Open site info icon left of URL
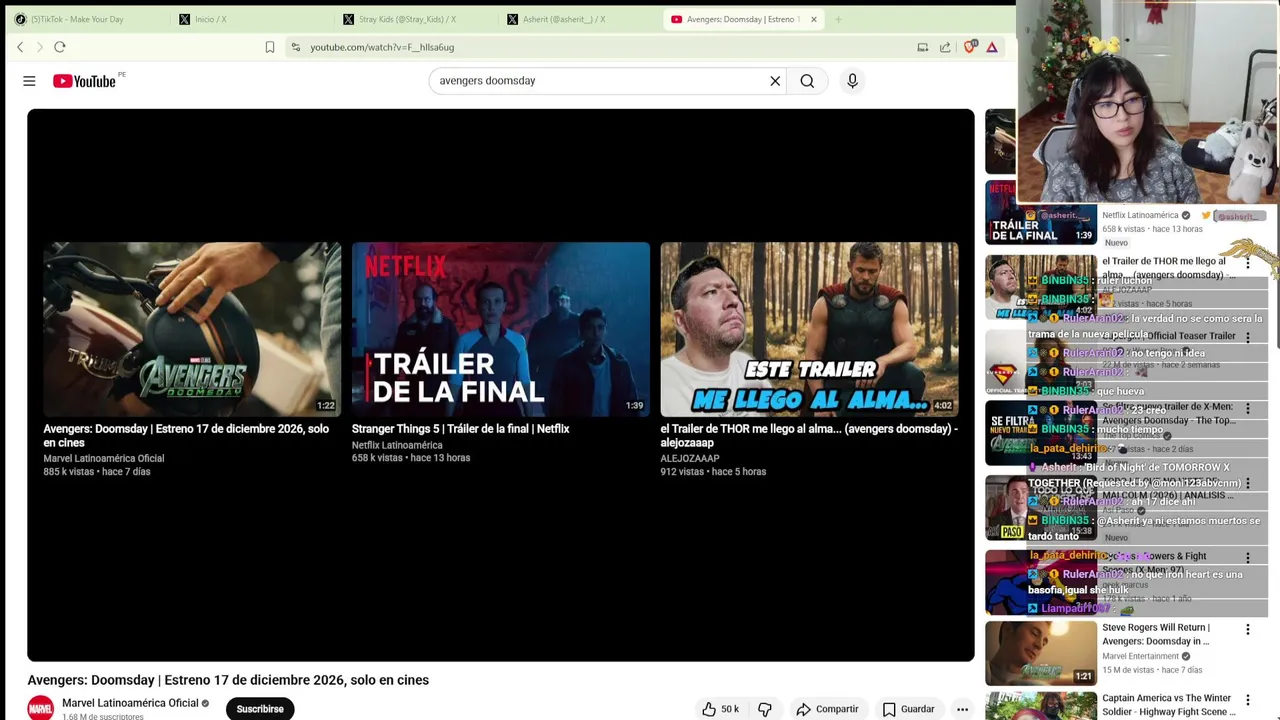Viewport: 1280px width, 720px height. 295,47
